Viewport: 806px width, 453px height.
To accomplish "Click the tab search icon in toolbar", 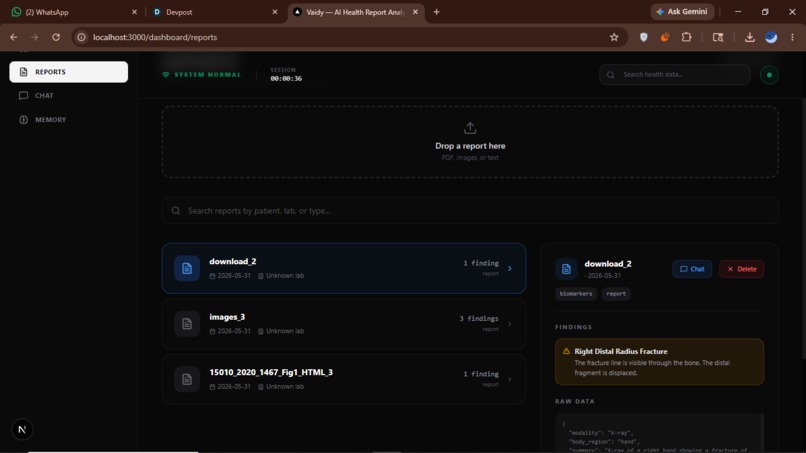I will 718,37.
